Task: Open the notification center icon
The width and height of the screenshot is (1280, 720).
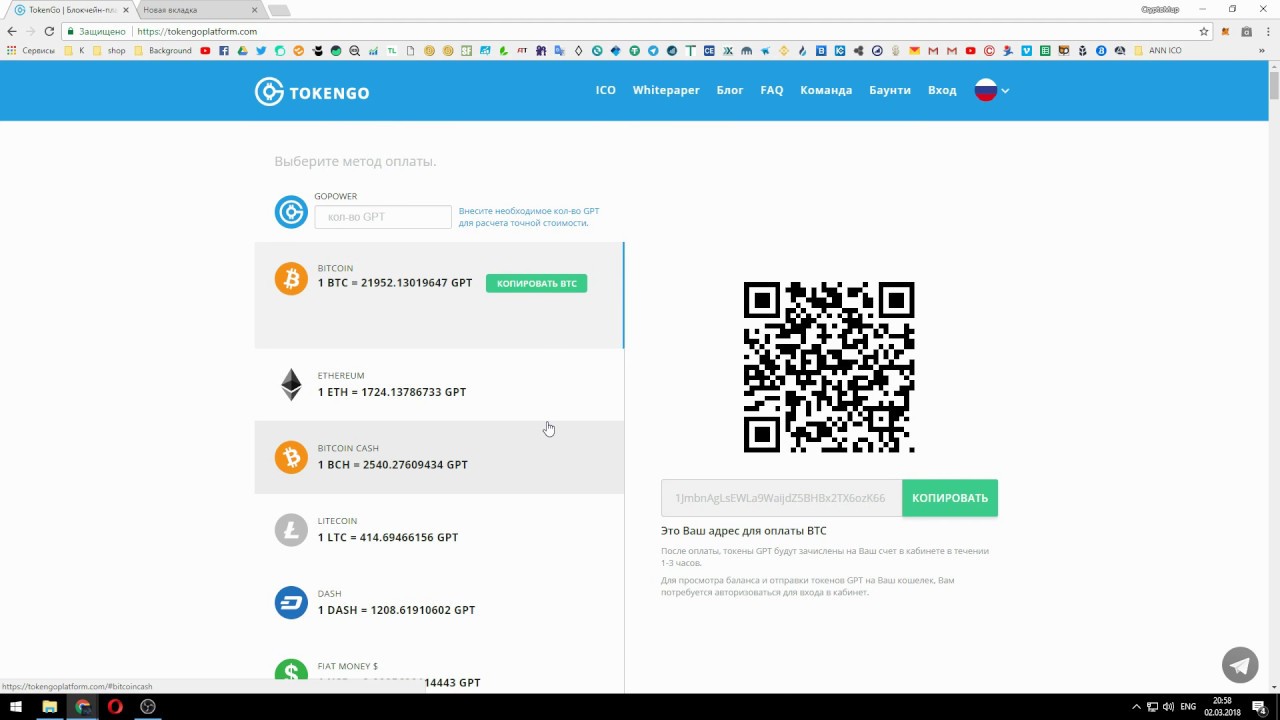Action: pos(1259,707)
